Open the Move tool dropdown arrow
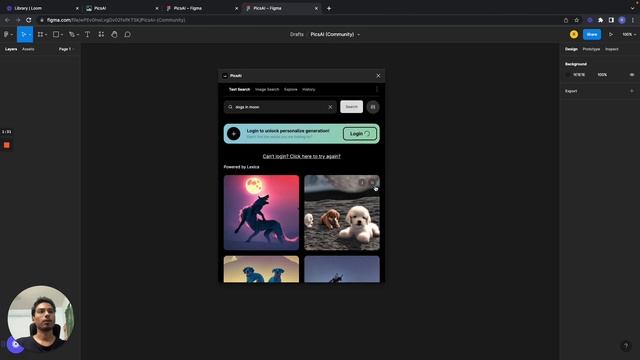Image resolution: width=640 pixels, height=360 pixels. (x=30, y=35)
